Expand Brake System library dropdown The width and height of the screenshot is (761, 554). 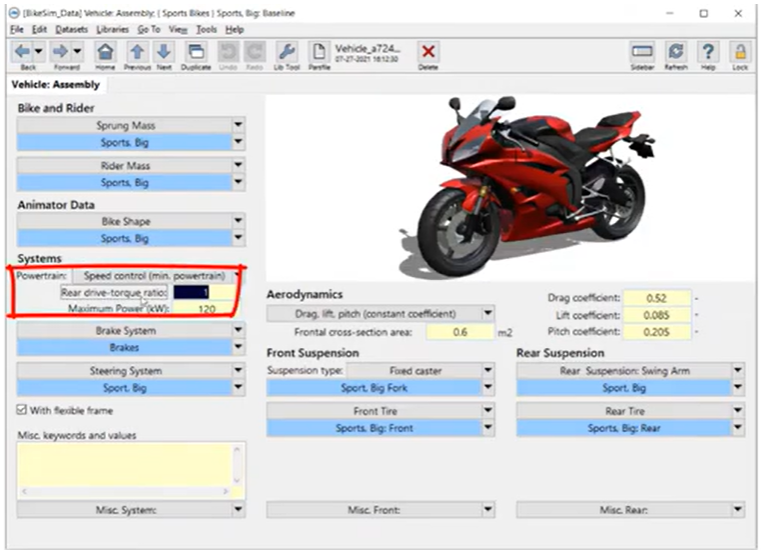[238, 330]
